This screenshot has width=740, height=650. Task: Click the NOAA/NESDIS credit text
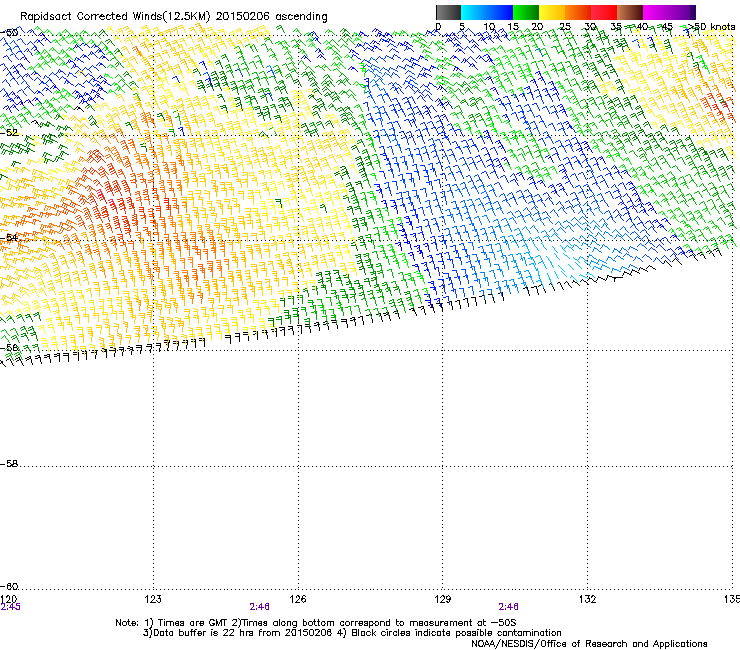(x=589, y=644)
